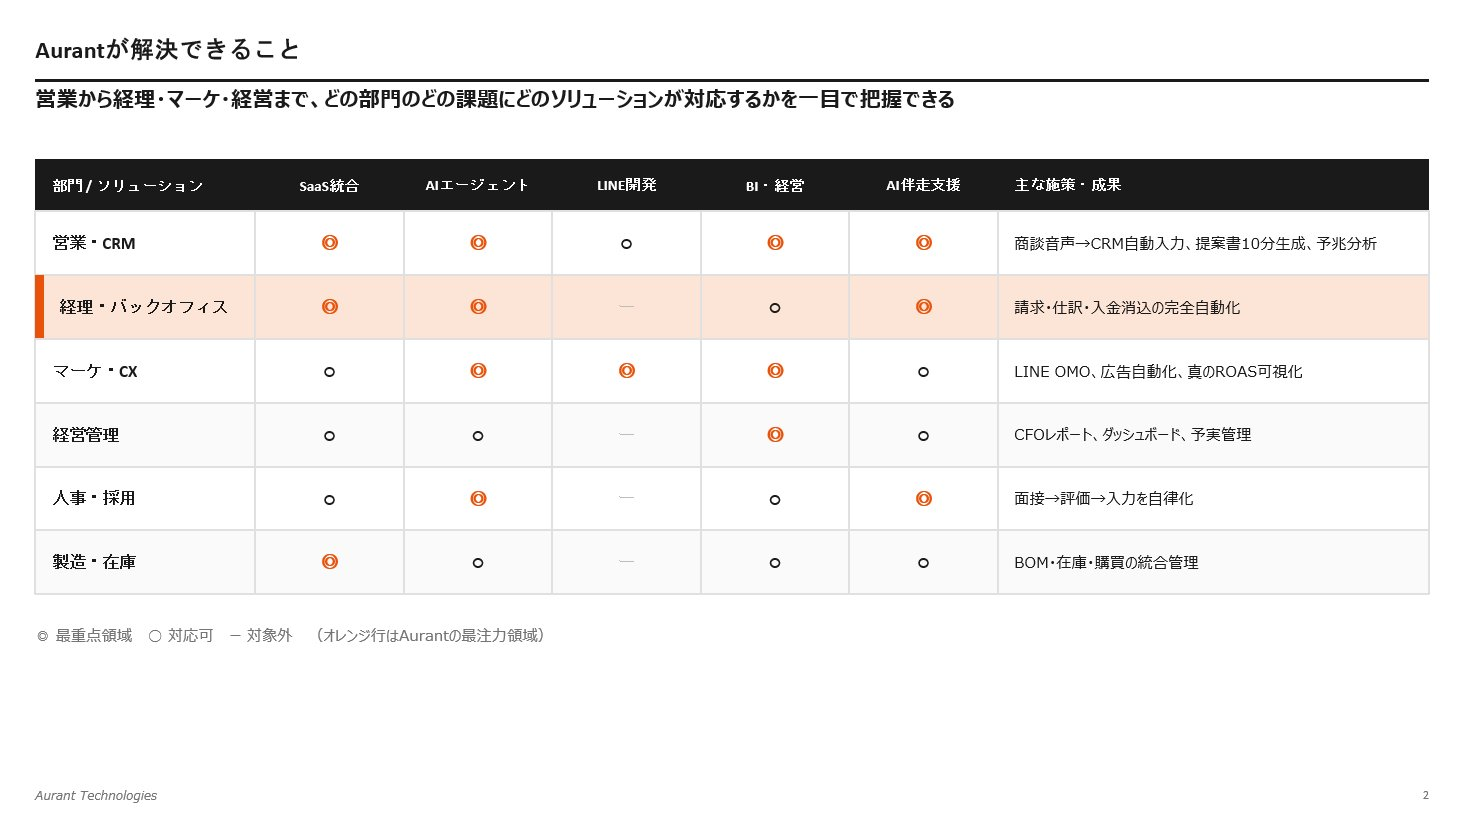
Task: Select the − symbol for 人事・採用 LINE開発
Action: tap(626, 498)
